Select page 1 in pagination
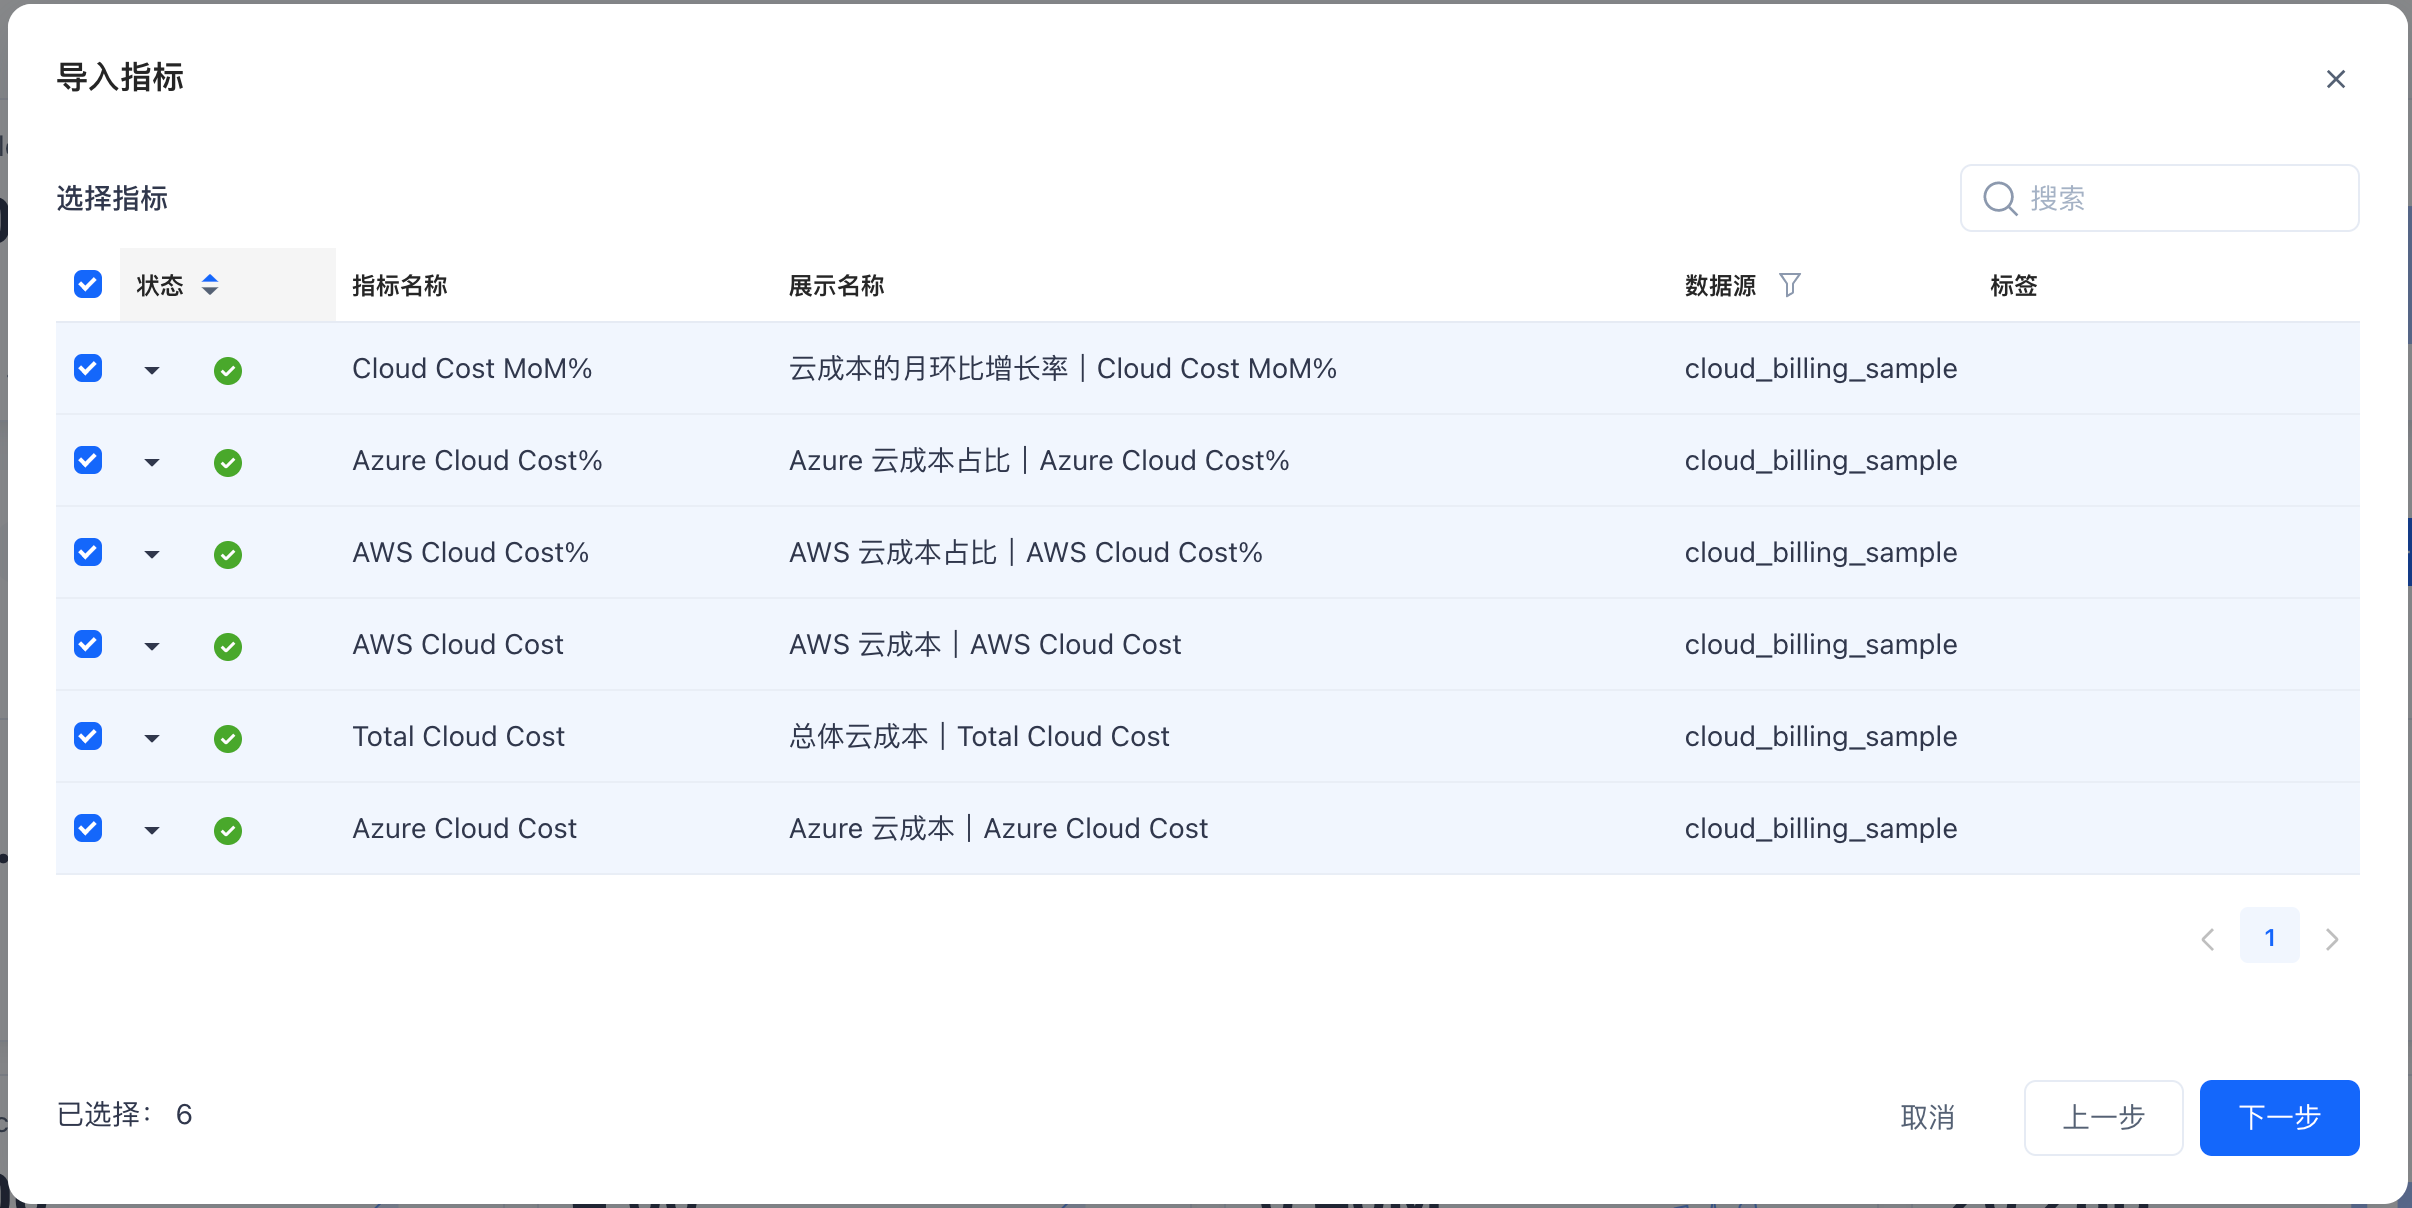 [2270, 937]
